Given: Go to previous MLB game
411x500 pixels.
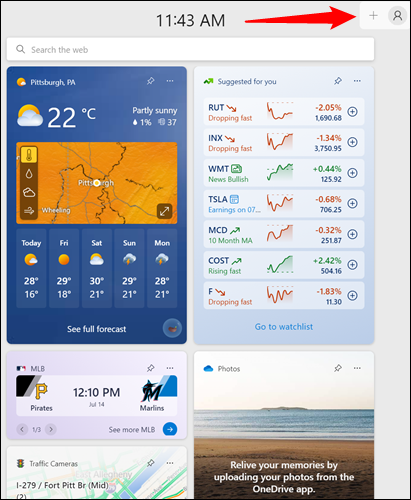Looking at the screenshot, I should (22, 429).
